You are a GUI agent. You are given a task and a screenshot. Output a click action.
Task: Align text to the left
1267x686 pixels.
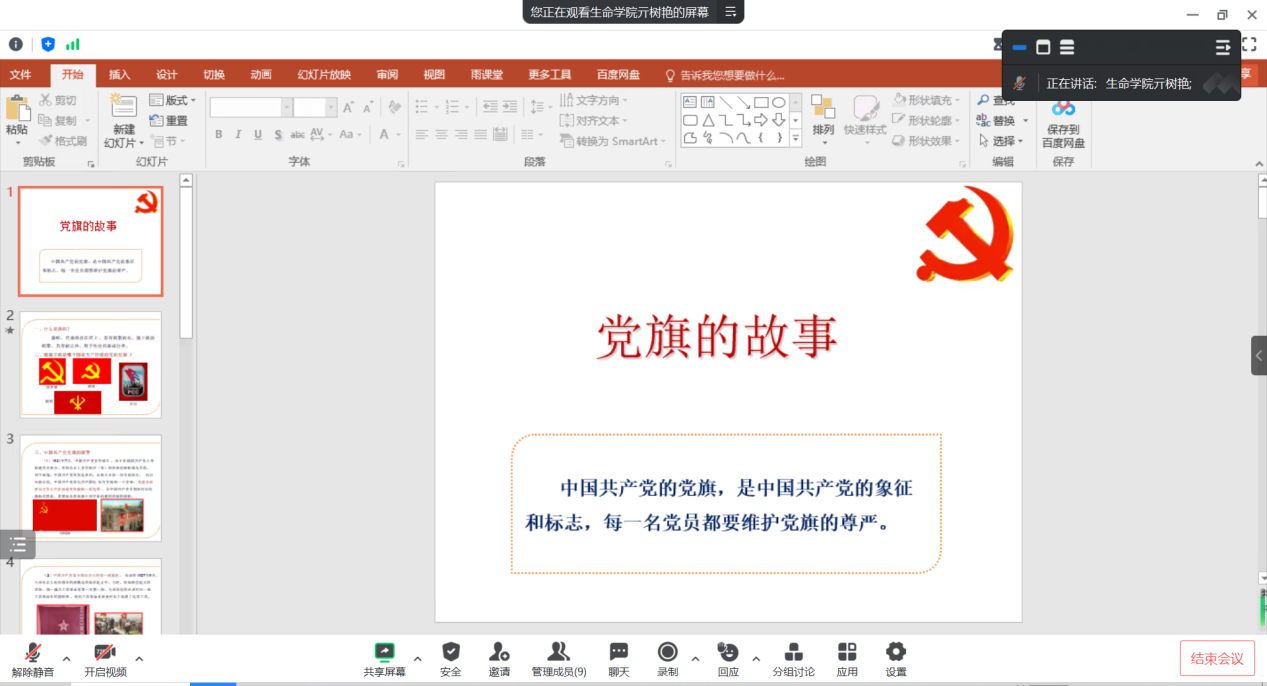coord(421,134)
